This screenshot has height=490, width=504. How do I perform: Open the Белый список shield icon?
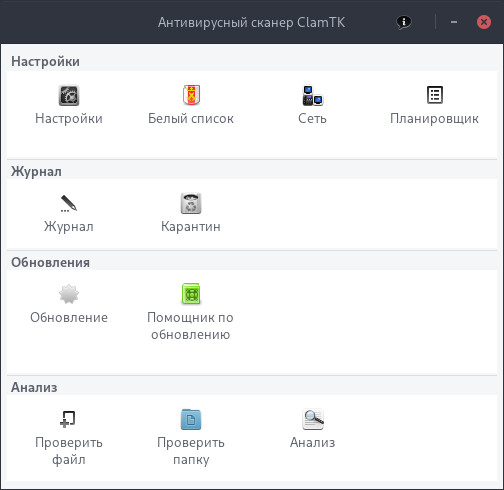pyautogui.click(x=191, y=95)
